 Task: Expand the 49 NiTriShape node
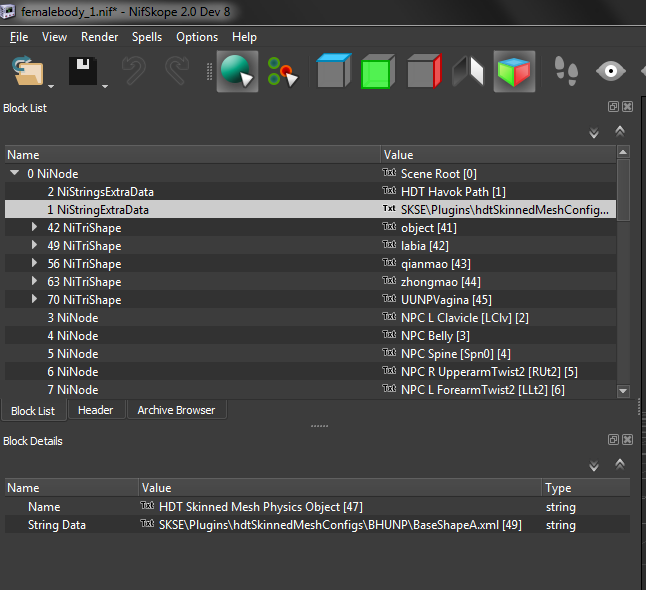point(34,245)
